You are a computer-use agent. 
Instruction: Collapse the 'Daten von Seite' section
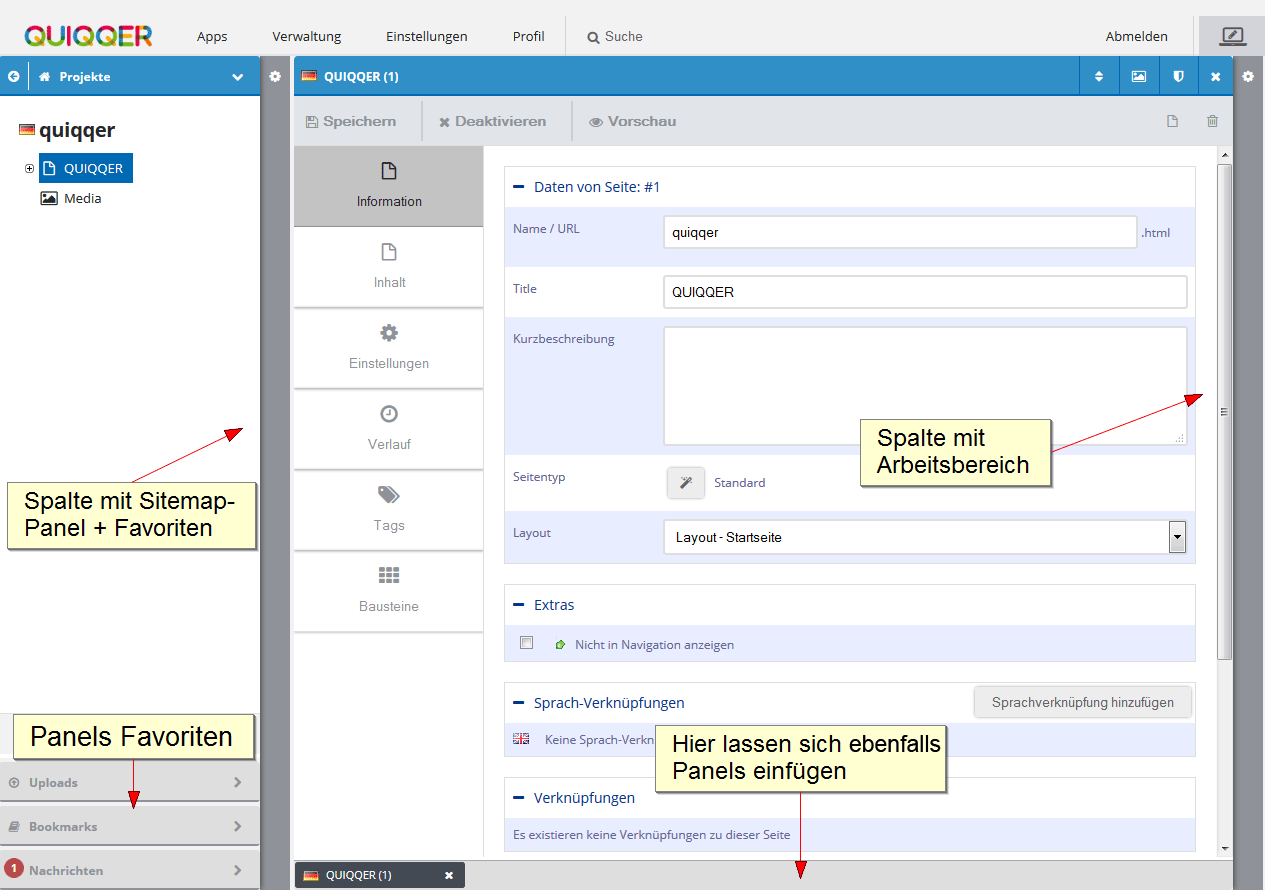(518, 187)
